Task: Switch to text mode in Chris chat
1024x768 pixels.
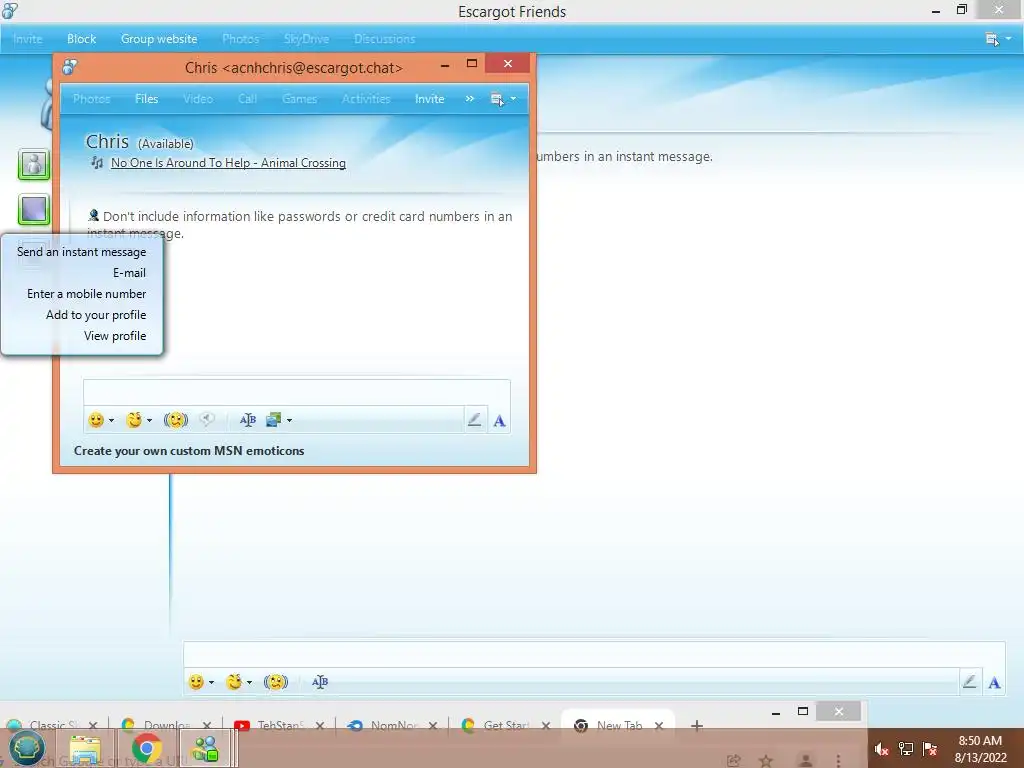Action: (500, 421)
